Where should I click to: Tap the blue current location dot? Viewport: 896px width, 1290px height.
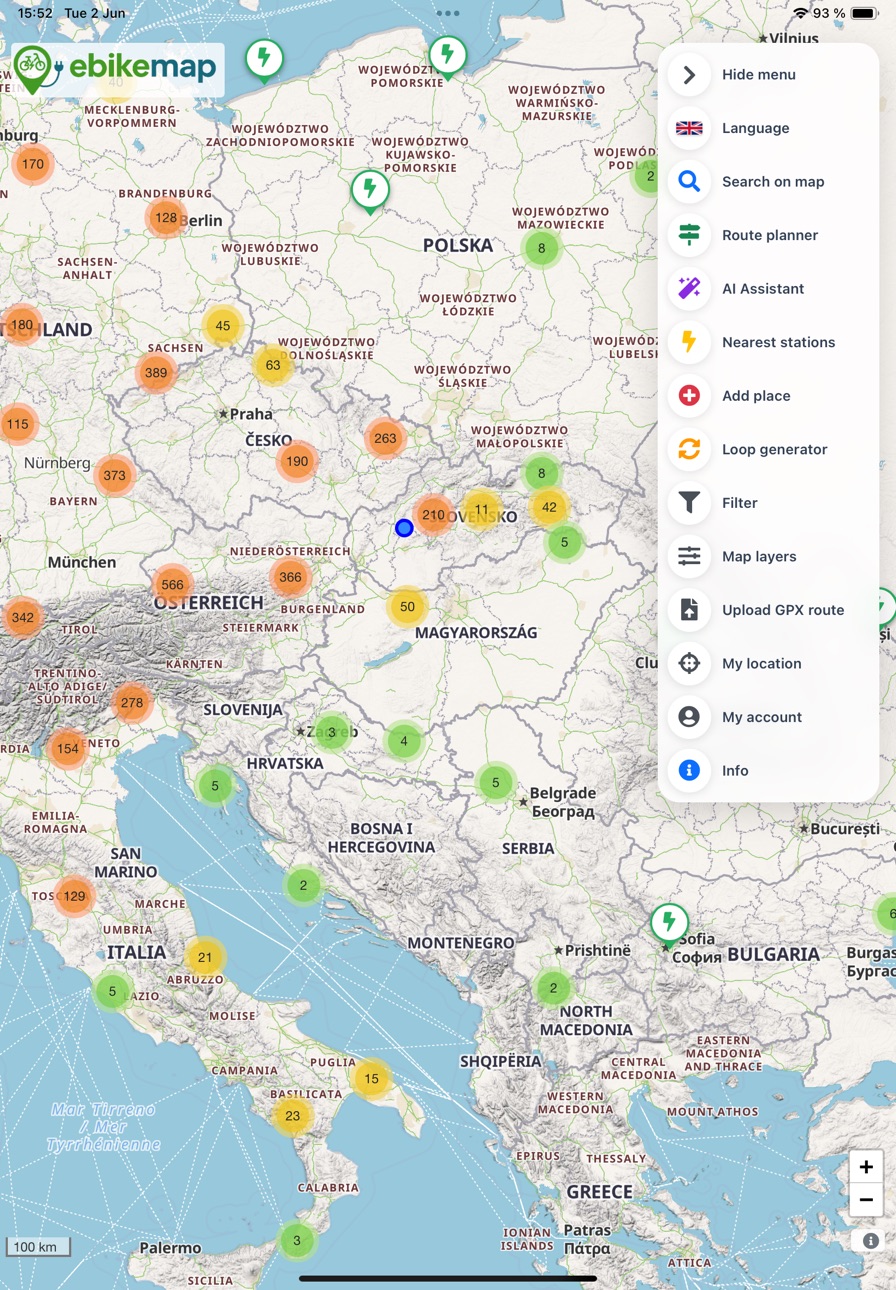[404, 528]
